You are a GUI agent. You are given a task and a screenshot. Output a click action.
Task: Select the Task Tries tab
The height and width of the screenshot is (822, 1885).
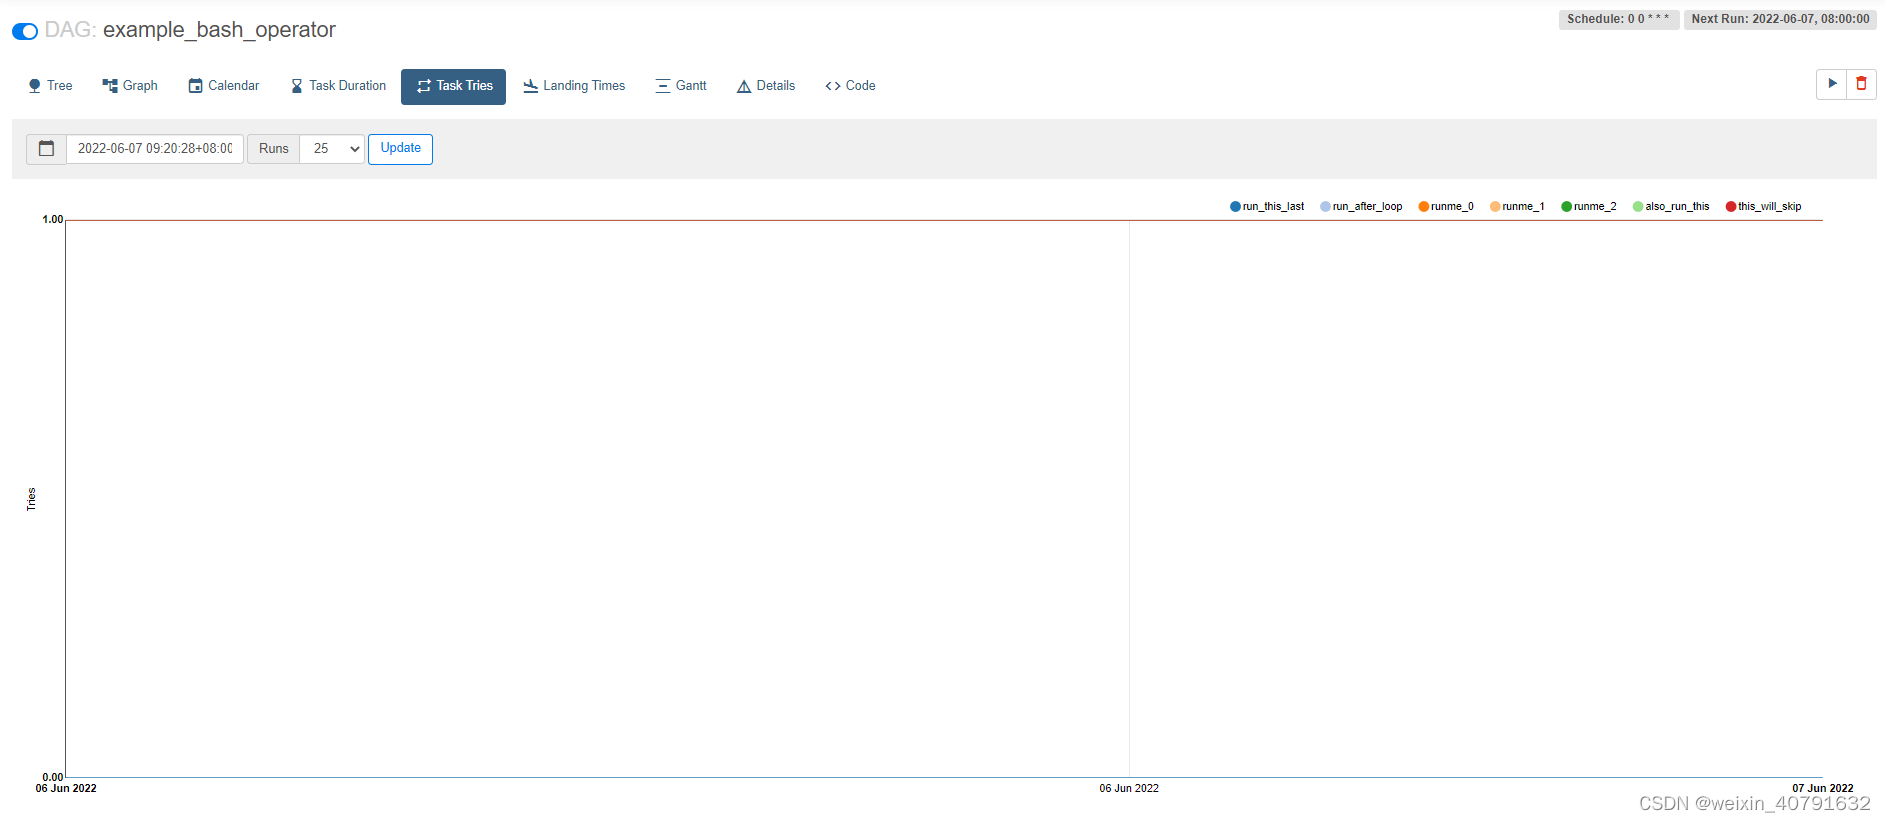click(454, 87)
